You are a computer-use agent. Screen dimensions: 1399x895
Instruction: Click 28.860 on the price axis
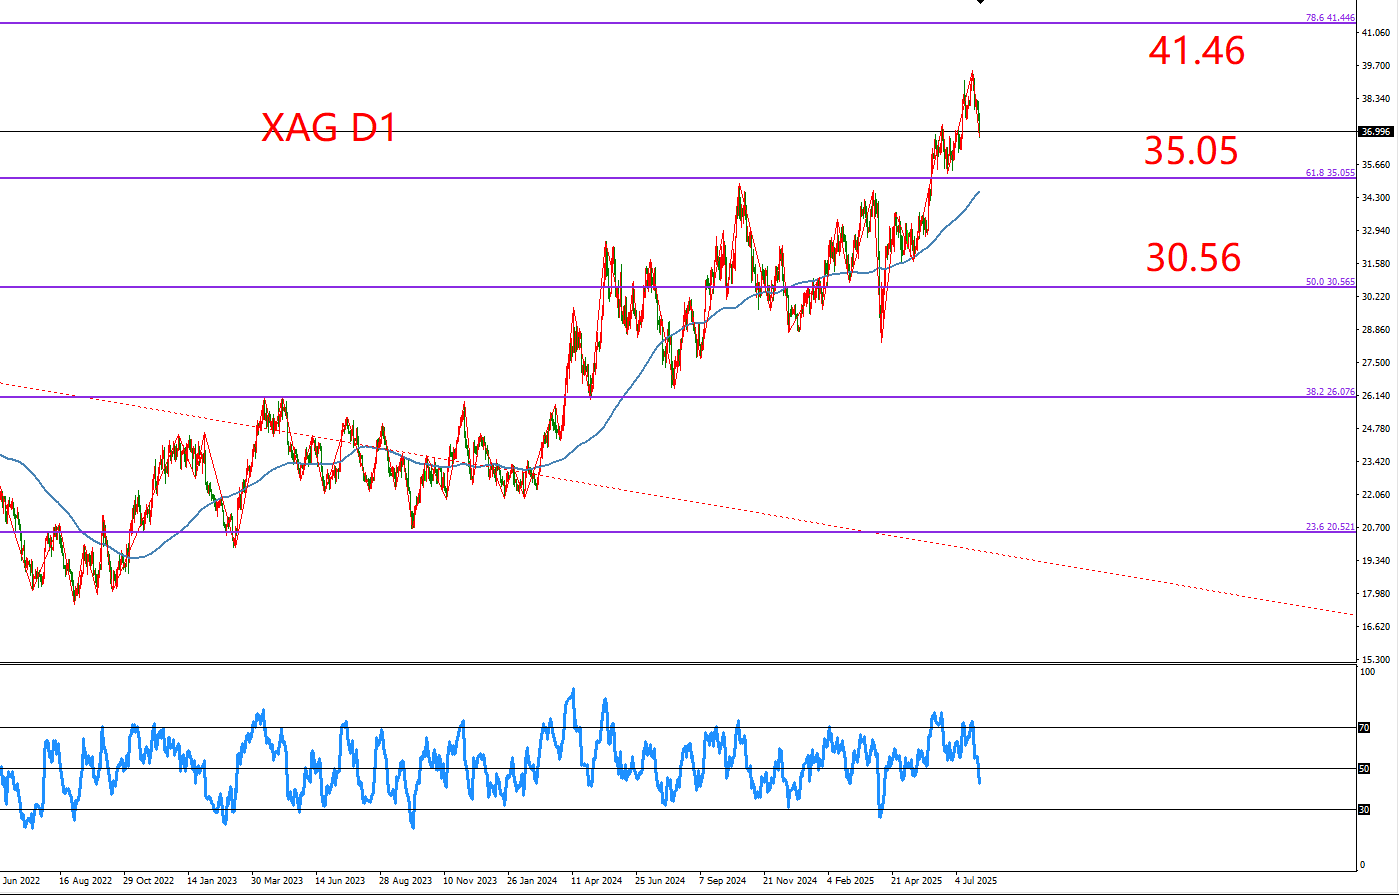(x=1376, y=330)
